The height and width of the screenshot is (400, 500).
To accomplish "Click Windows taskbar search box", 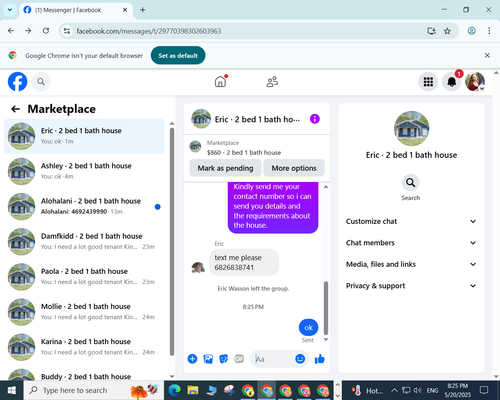I will click(x=93, y=390).
